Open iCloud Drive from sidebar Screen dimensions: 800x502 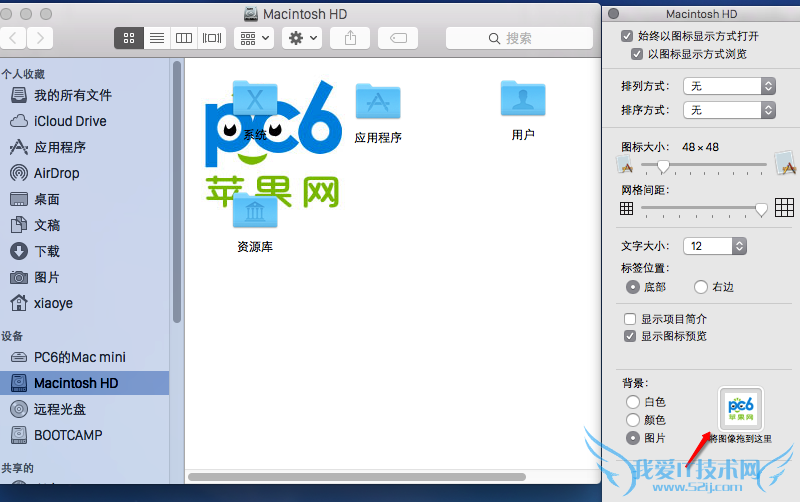pyautogui.click(x=69, y=121)
